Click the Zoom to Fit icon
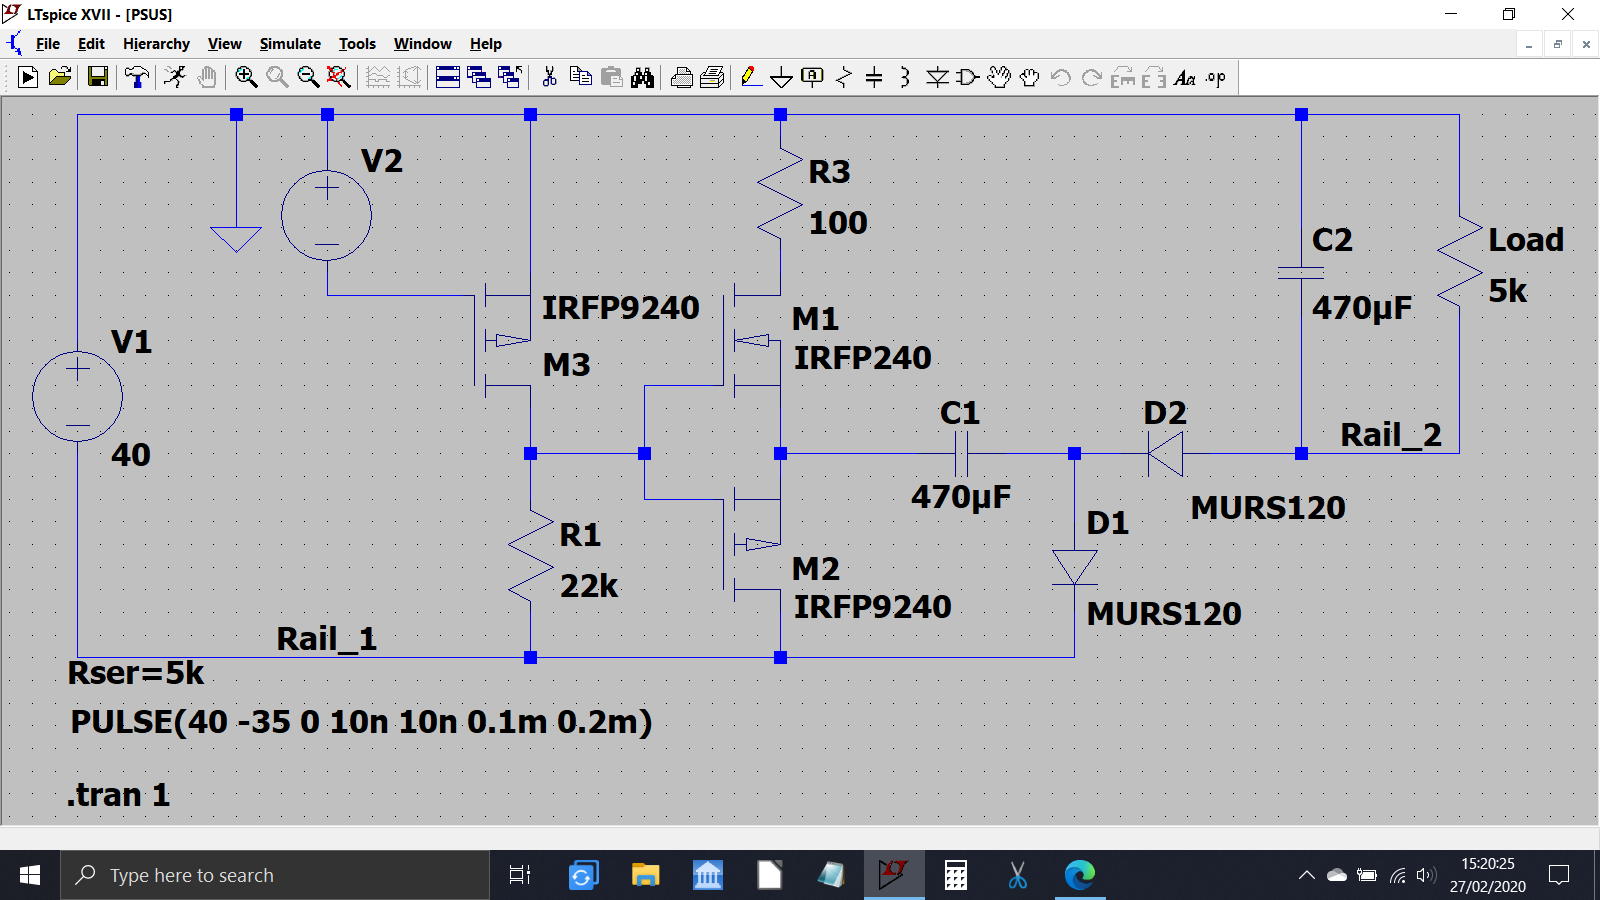This screenshot has height=900, width=1600. 339,77
